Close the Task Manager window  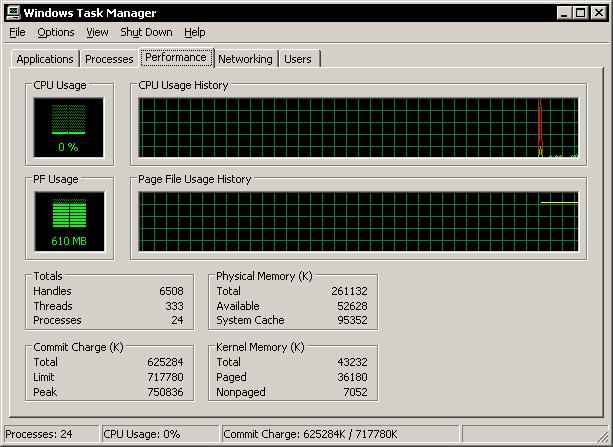tap(599, 13)
